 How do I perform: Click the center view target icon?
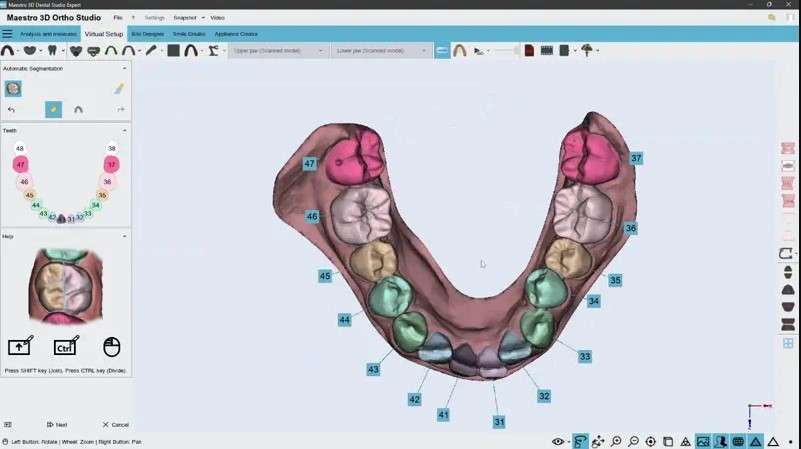tap(651, 441)
